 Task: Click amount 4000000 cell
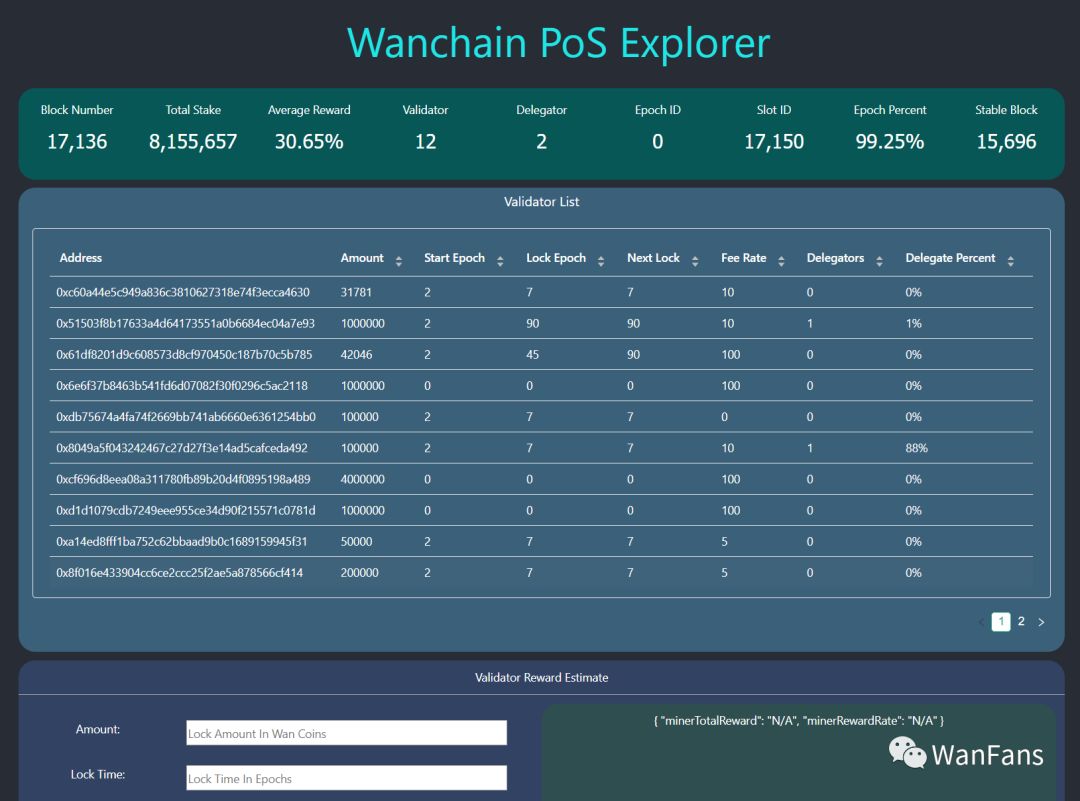(x=362, y=479)
